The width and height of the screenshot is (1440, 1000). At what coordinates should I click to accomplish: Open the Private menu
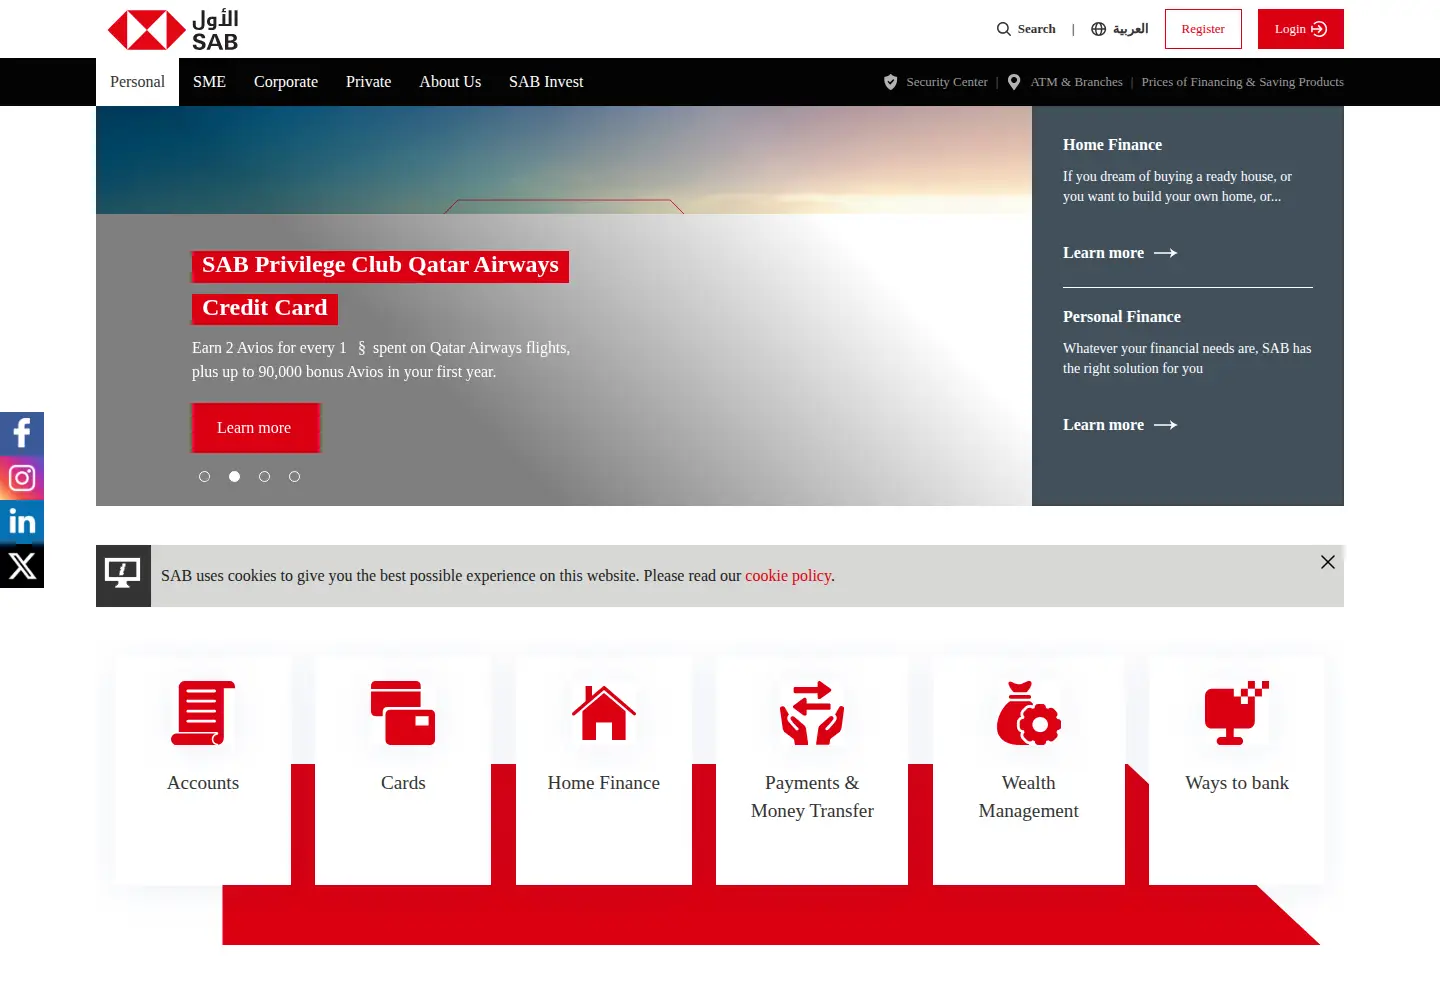tap(368, 82)
